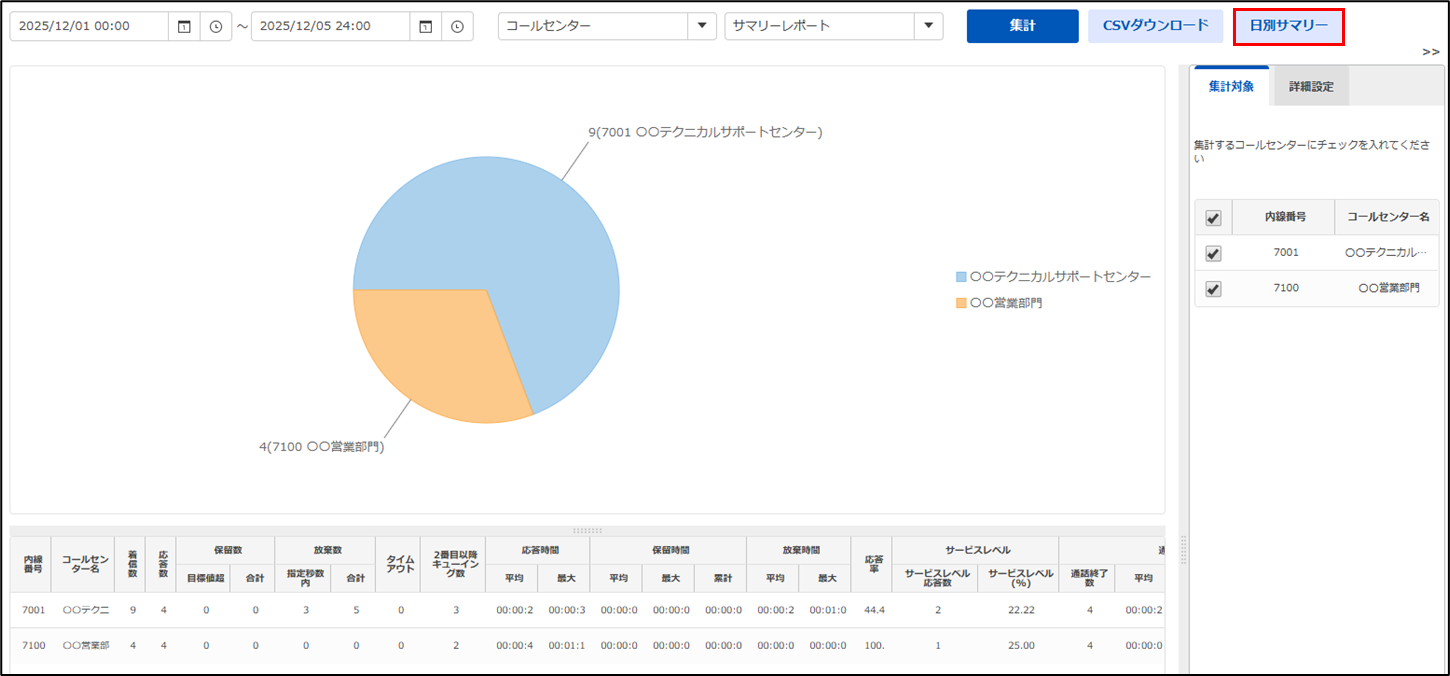The width and height of the screenshot is (1450, 676).
Task: Toggle the select-all call centers checkbox
Action: point(1213,217)
